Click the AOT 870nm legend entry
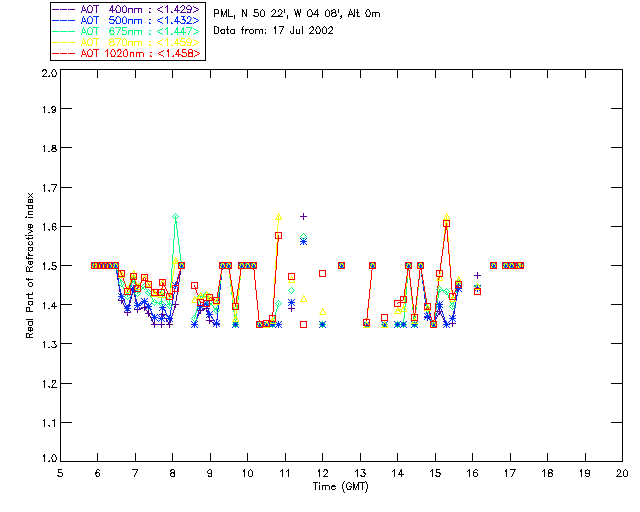This screenshot has height=512, width=640. 127,42
